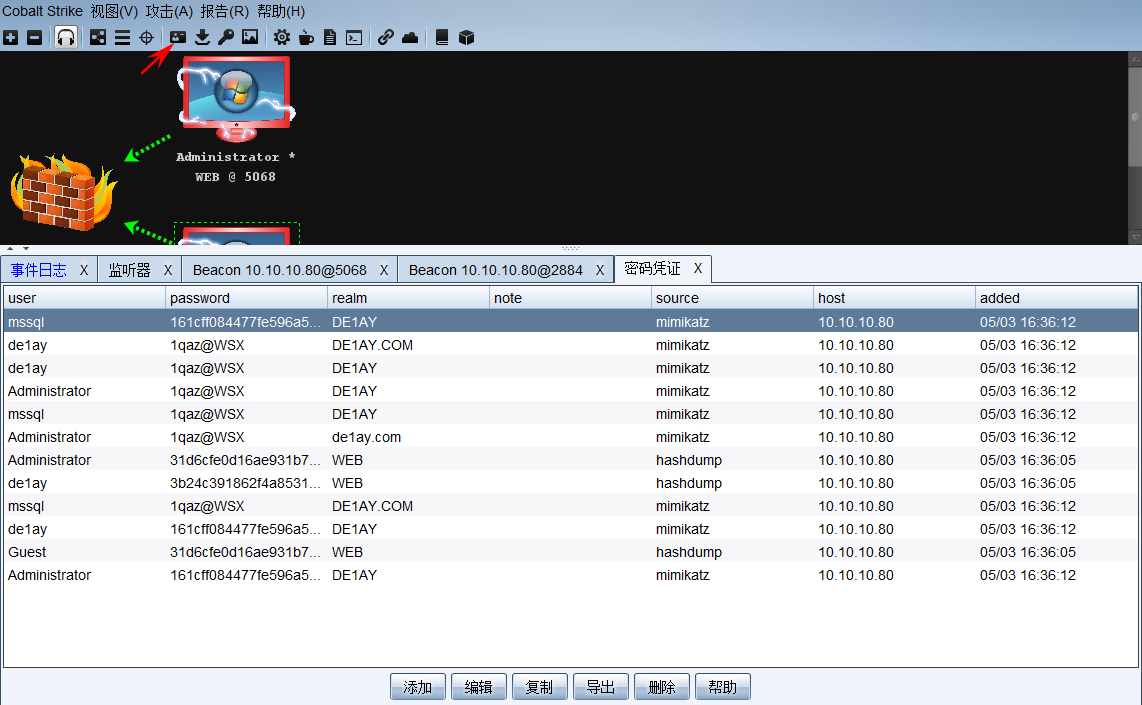This screenshot has width=1142, height=705.
Task: Select the Guest credential row
Action: point(571,552)
